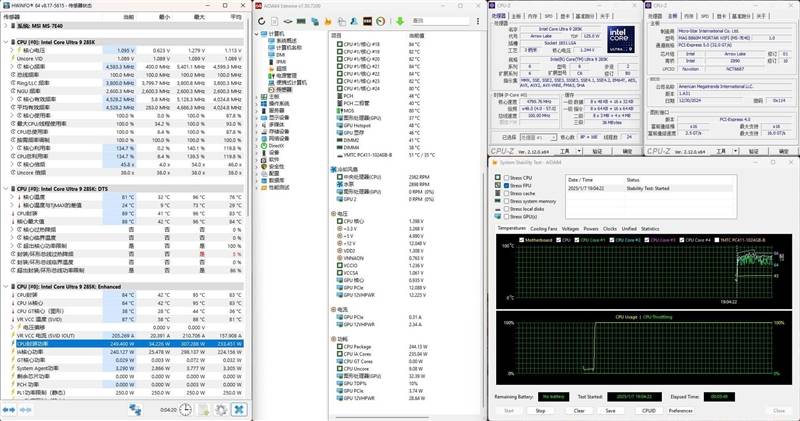This screenshot has width=800, height=421.
Task: Enable the Stress local disks checkbox
Action: click(x=507, y=209)
